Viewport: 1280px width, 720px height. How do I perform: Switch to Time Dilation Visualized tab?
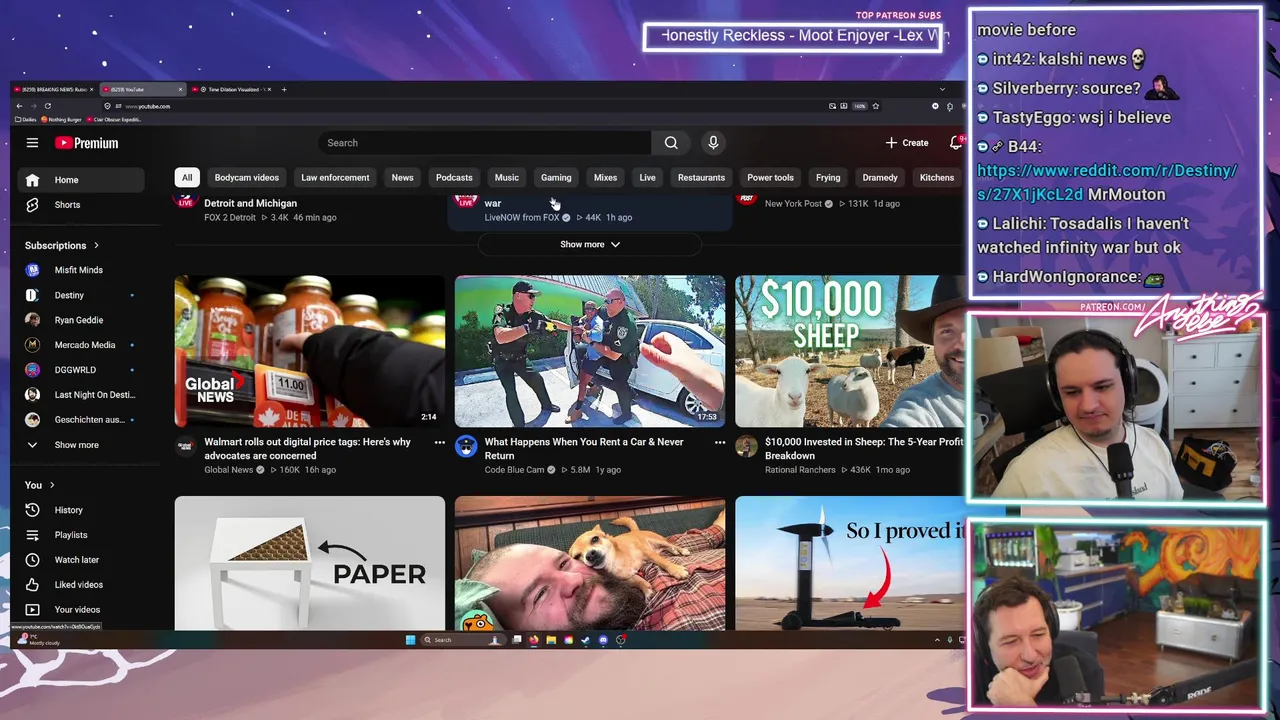click(x=231, y=89)
